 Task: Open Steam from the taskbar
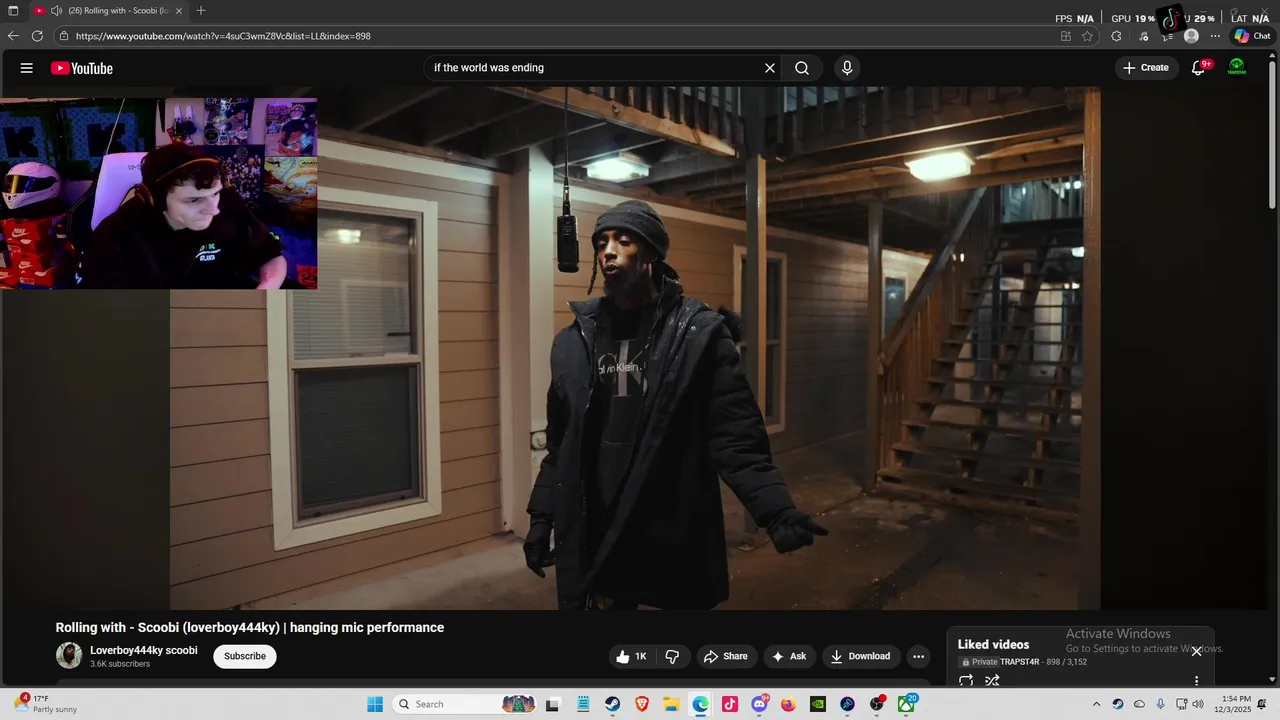tap(612, 704)
